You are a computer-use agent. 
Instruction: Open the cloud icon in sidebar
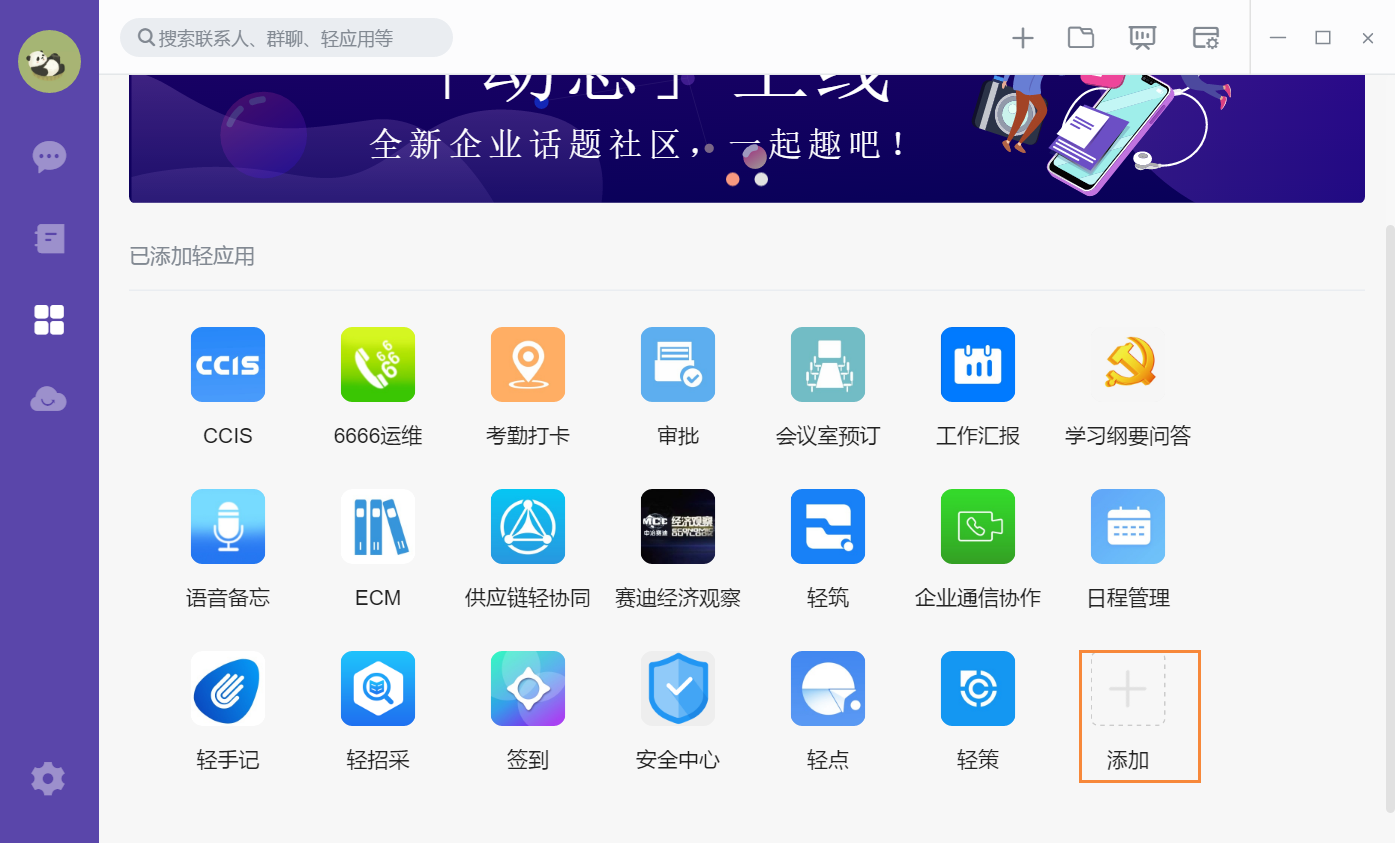(49, 400)
